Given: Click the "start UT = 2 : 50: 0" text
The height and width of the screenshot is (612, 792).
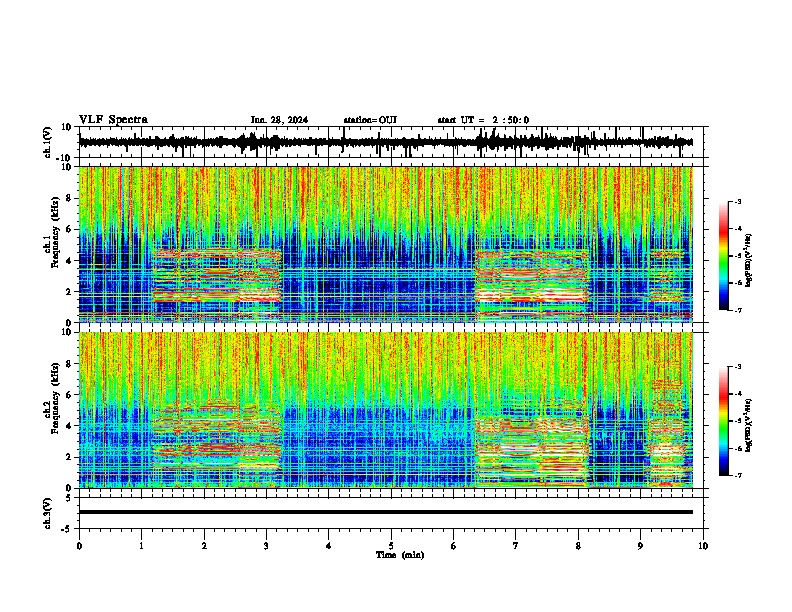Looking at the screenshot, I should pos(483,120).
